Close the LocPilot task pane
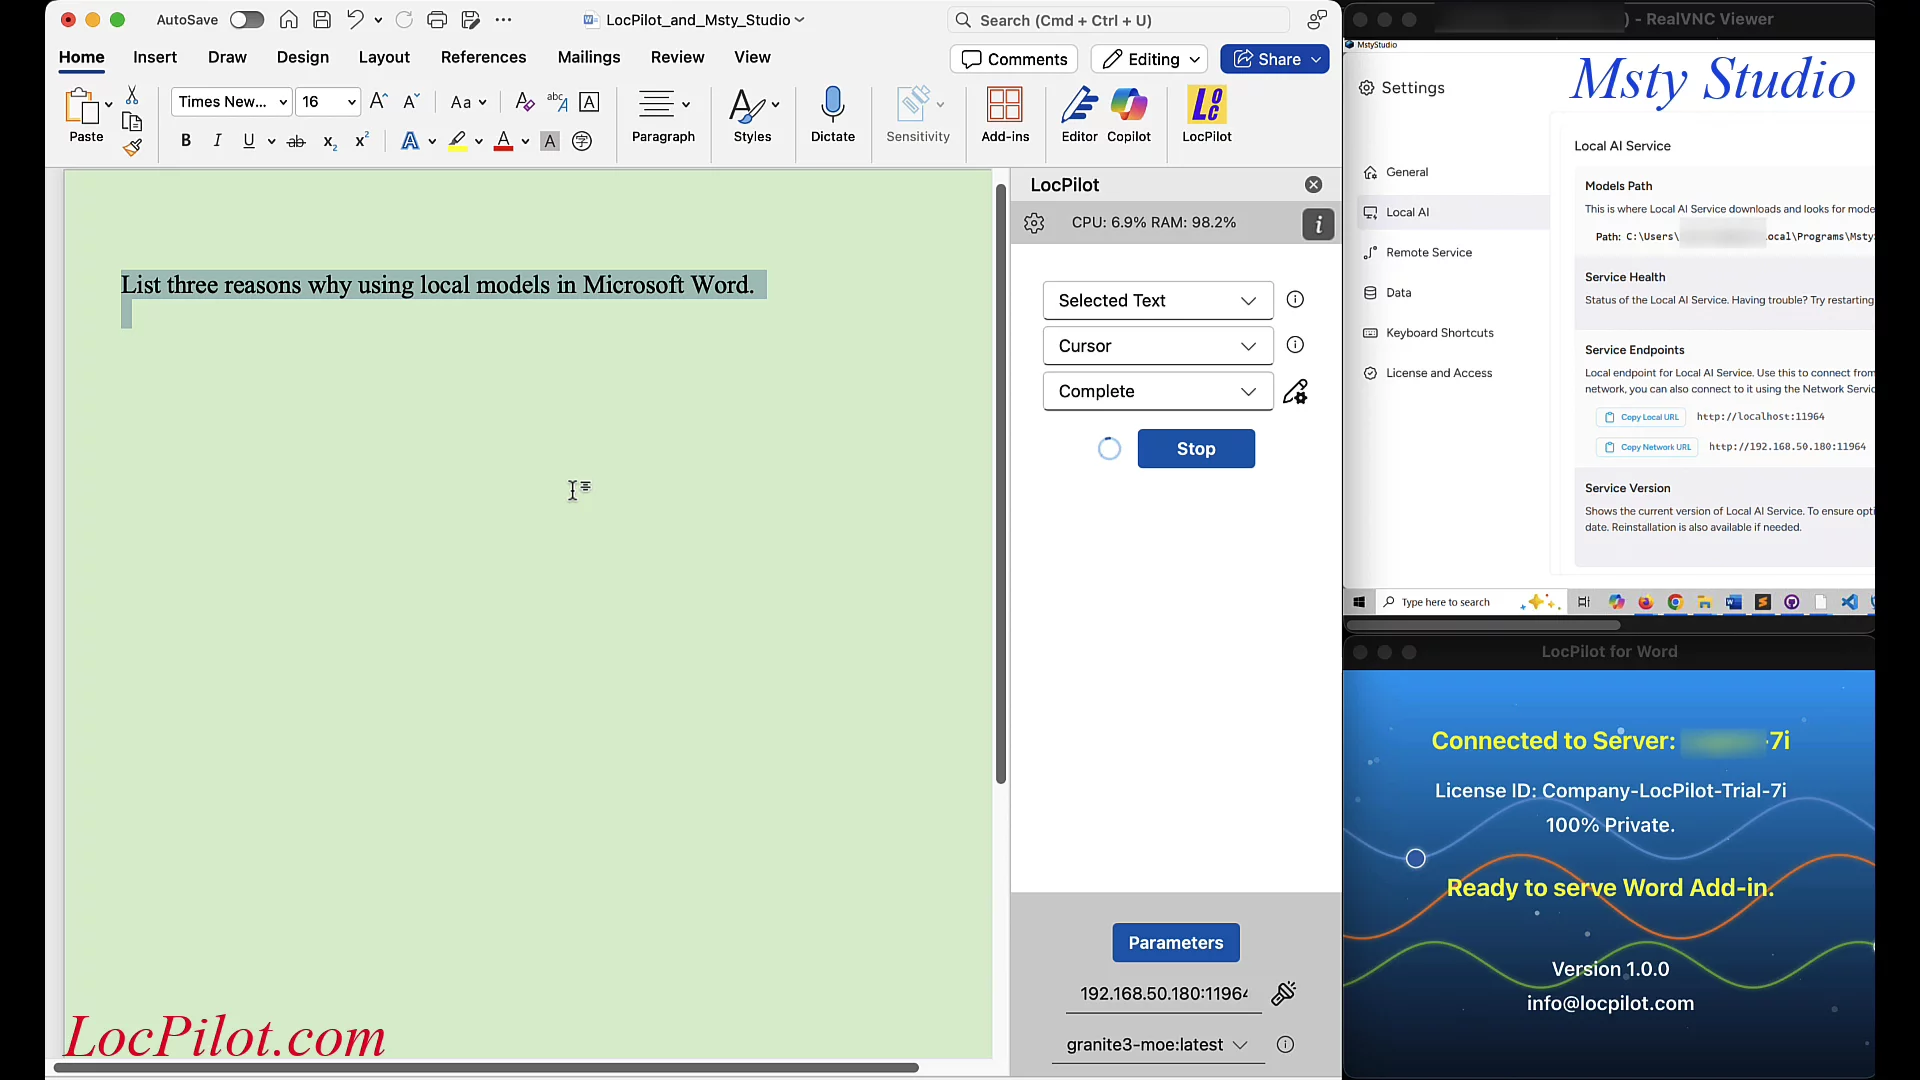 pyautogui.click(x=1313, y=185)
